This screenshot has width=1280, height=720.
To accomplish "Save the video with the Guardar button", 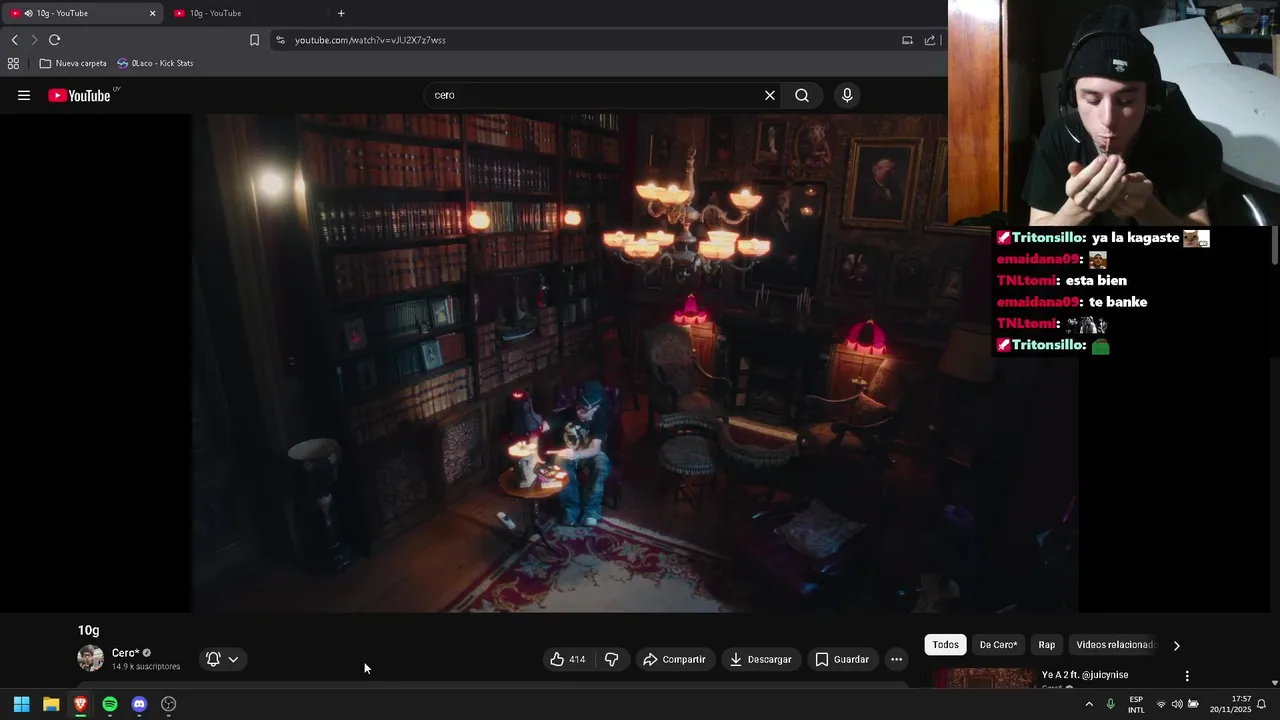I will tap(842, 659).
